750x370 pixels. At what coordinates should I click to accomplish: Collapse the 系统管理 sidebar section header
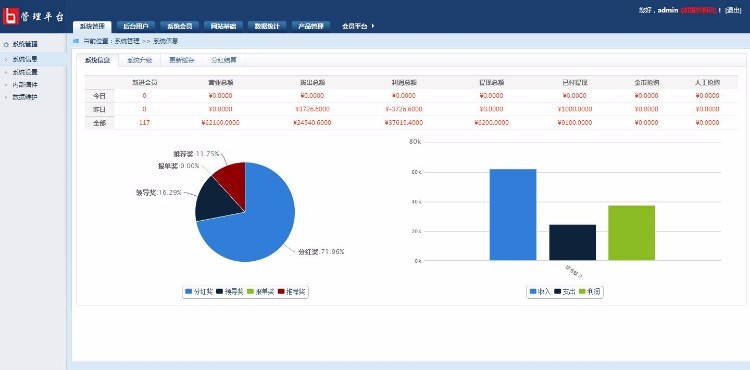click(25, 44)
